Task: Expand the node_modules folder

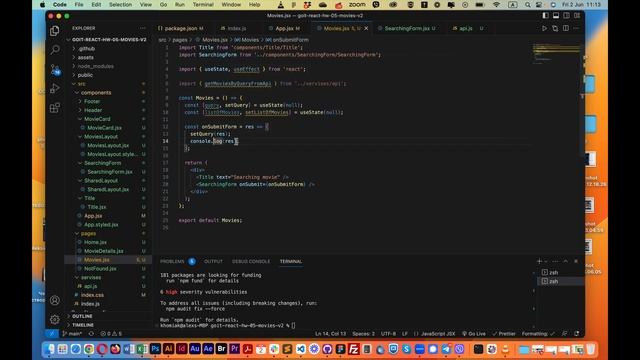Action: [96, 66]
